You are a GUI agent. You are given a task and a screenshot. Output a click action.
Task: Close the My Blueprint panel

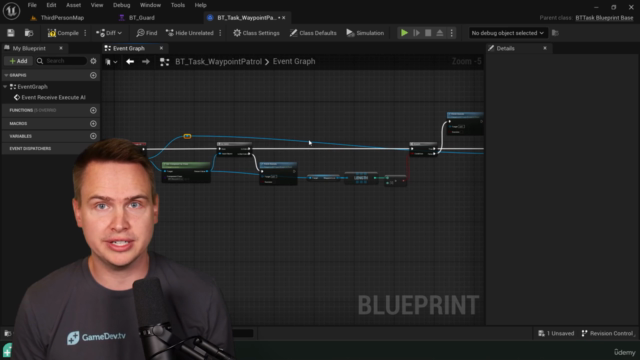tap(61, 48)
